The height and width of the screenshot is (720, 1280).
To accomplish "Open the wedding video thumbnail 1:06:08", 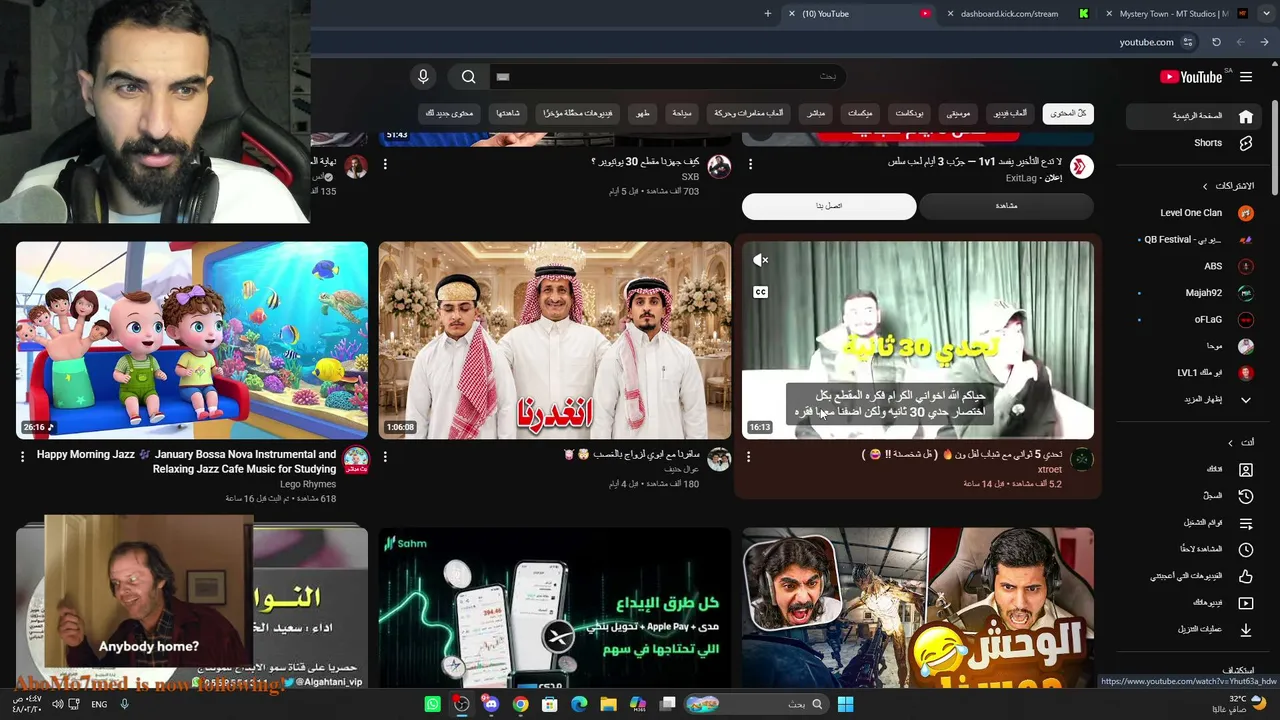I will [555, 340].
